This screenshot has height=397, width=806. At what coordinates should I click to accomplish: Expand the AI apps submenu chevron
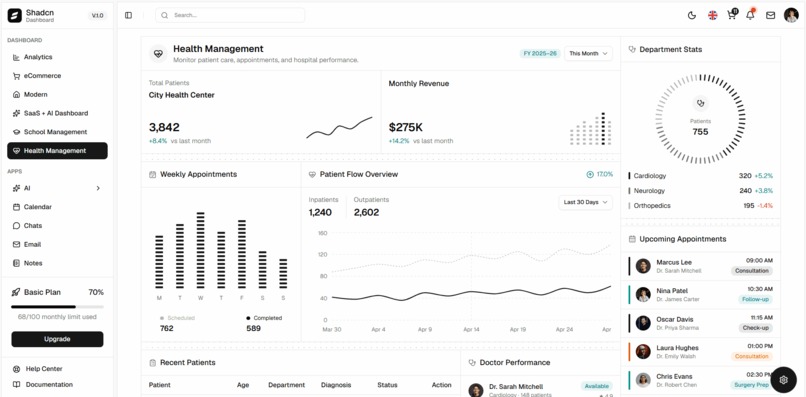click(x=98, y=188)
